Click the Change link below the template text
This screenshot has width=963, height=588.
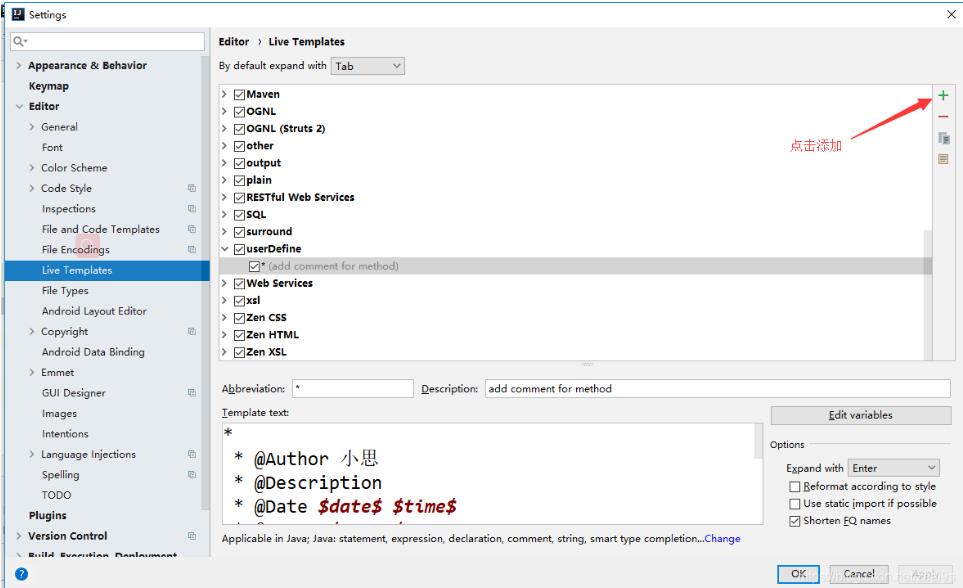click(722, 538)
